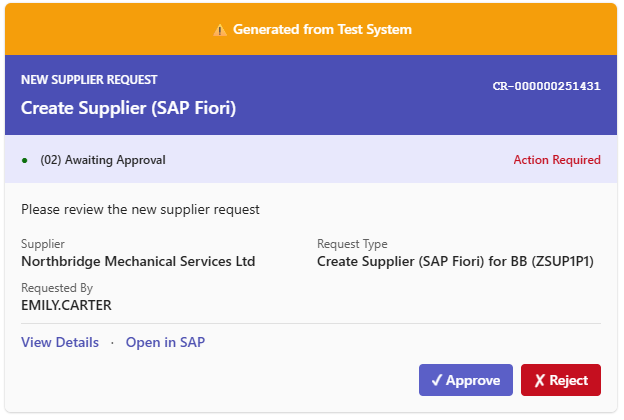Select requester name EMILY.CARTER
The height and width of the screenshot is (420, 624).
tap(66, 305)
